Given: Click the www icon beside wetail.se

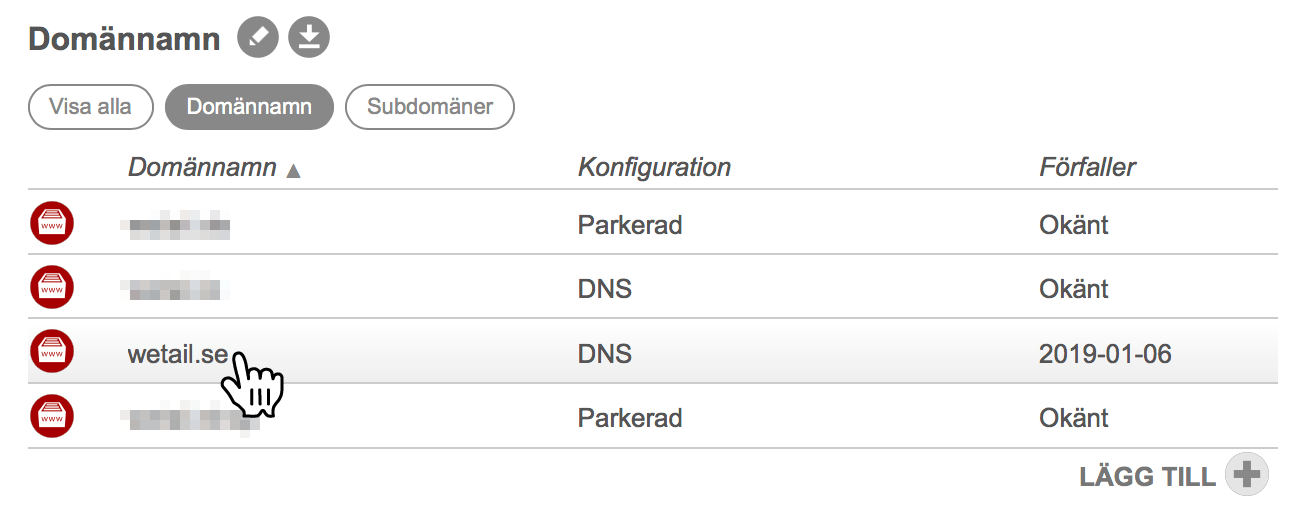Looking at the screenshot, I should [52, 352].
